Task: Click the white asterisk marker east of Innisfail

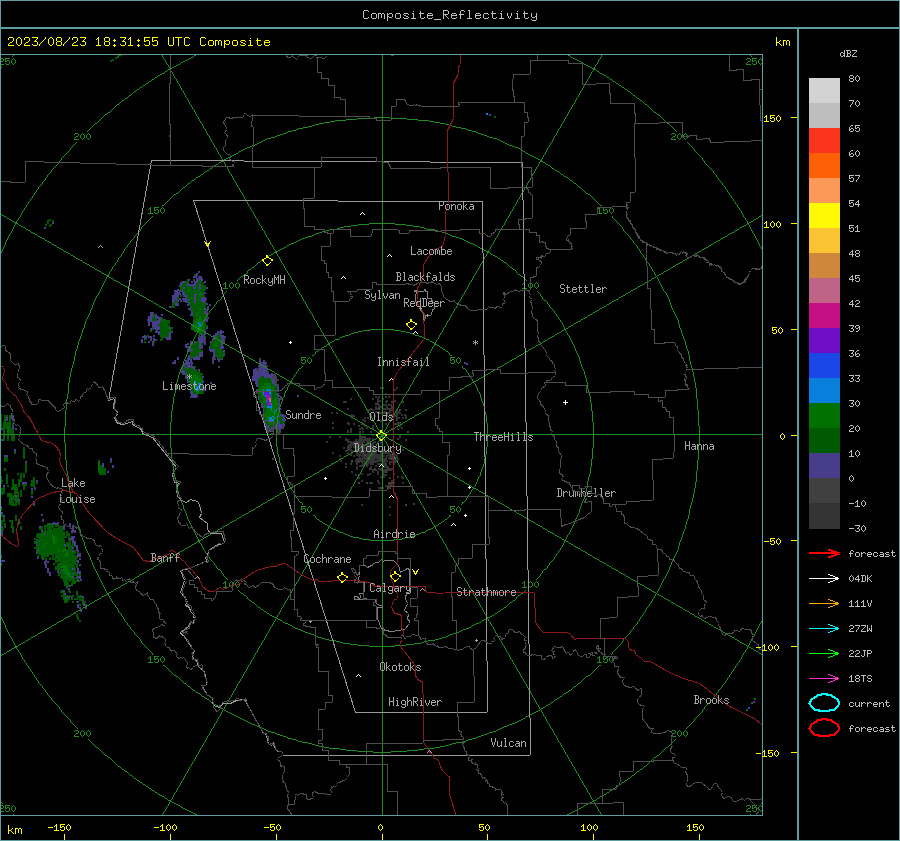Action: coord(475,343)
